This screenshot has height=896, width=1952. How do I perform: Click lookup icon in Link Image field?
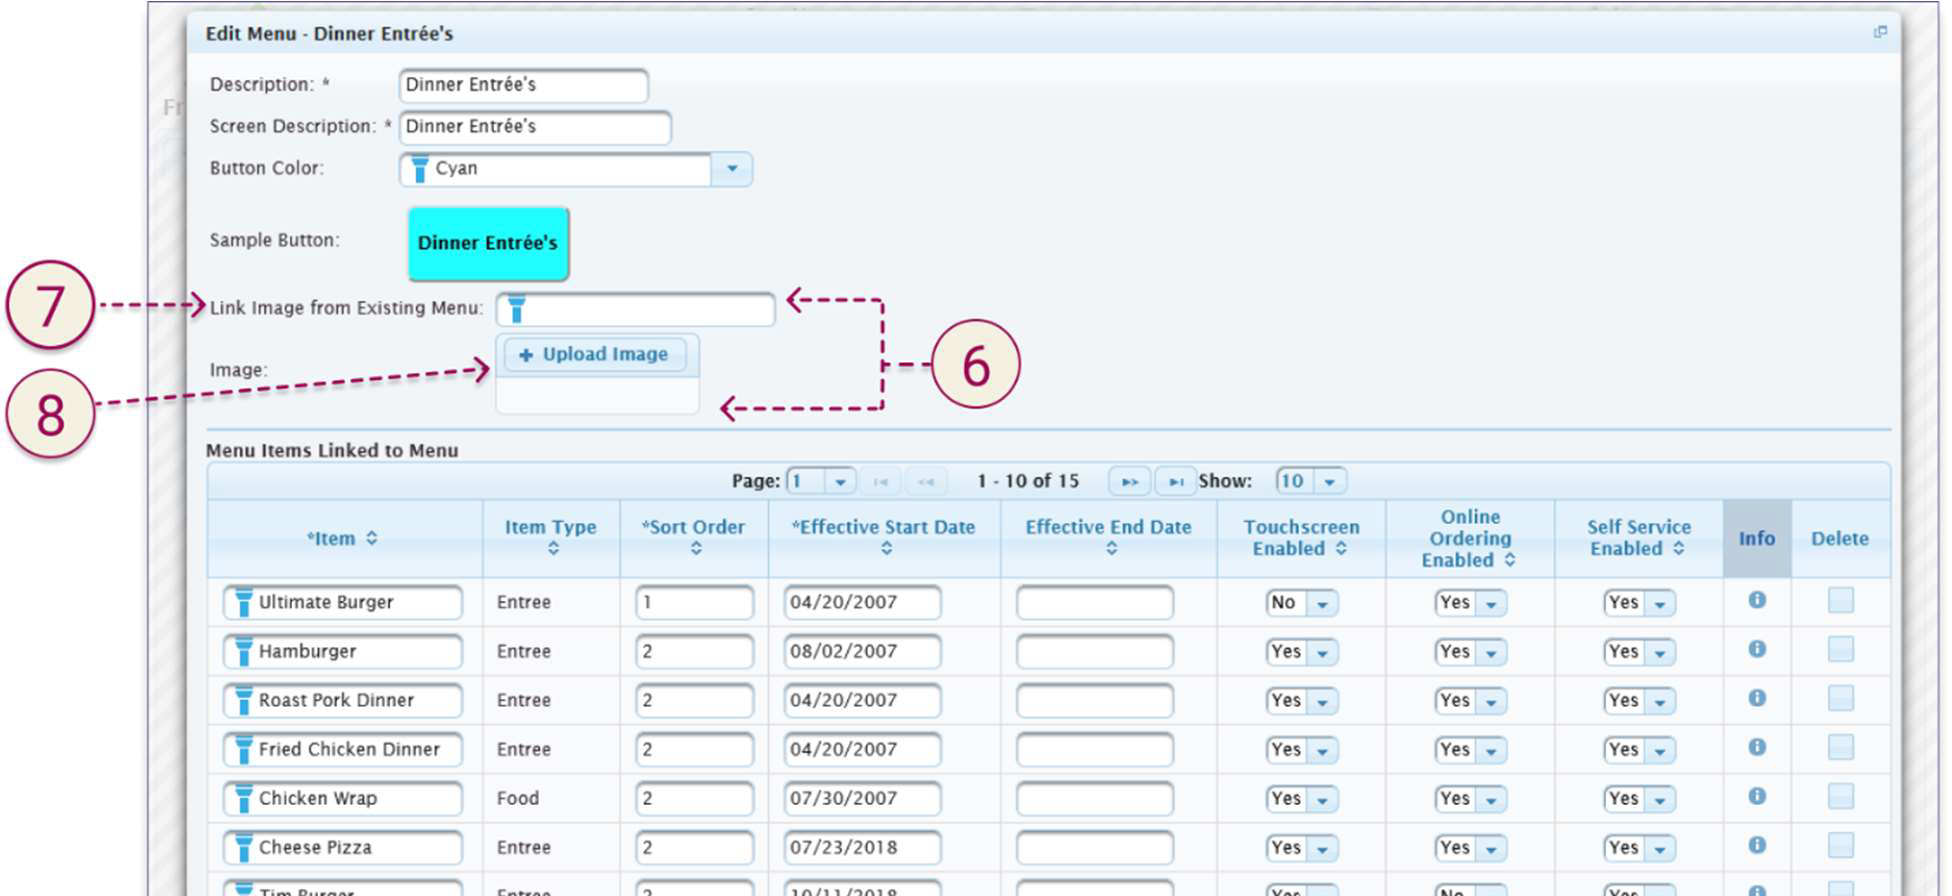coord(516,309)
